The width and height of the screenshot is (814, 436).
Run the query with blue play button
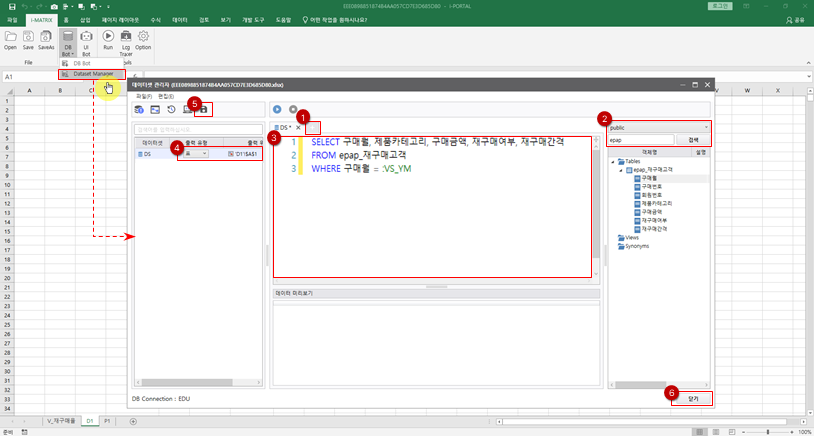(x=277, y=109)
